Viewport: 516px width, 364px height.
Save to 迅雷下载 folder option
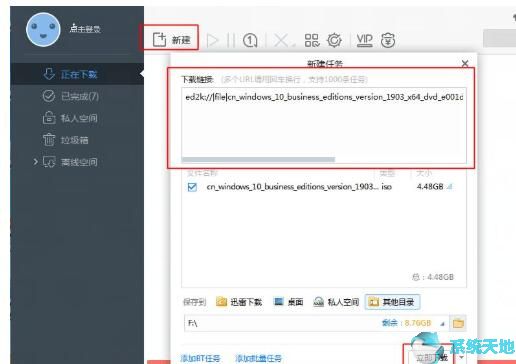tap(239, 302)
